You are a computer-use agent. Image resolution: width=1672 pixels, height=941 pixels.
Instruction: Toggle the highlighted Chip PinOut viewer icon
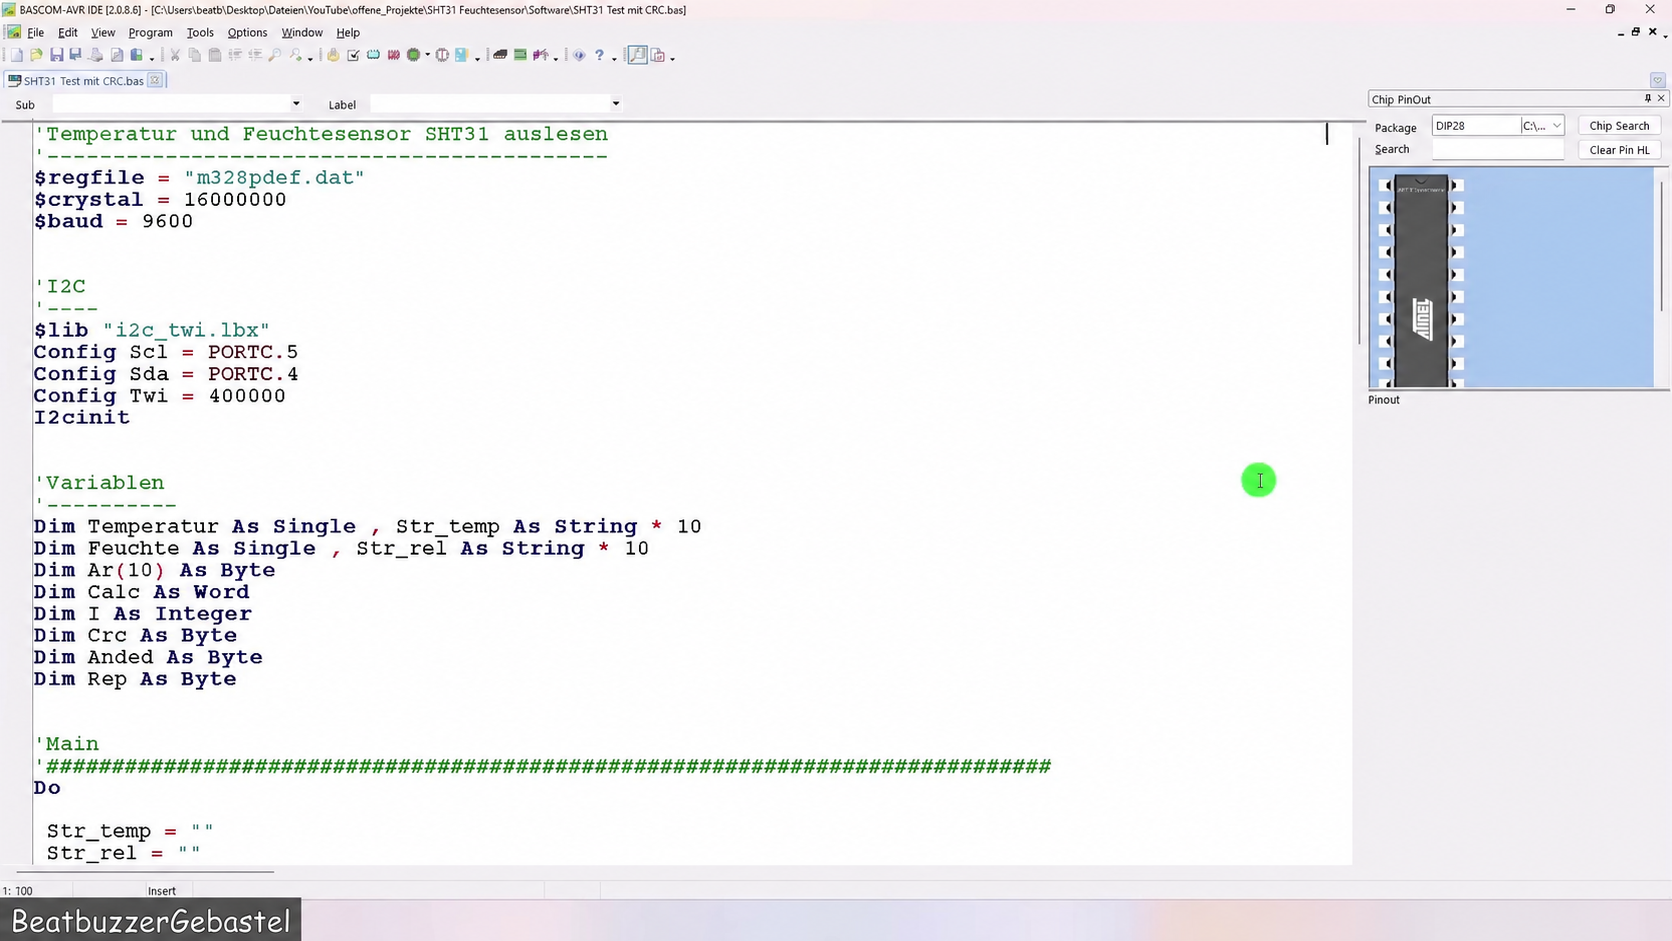[637, 55]
